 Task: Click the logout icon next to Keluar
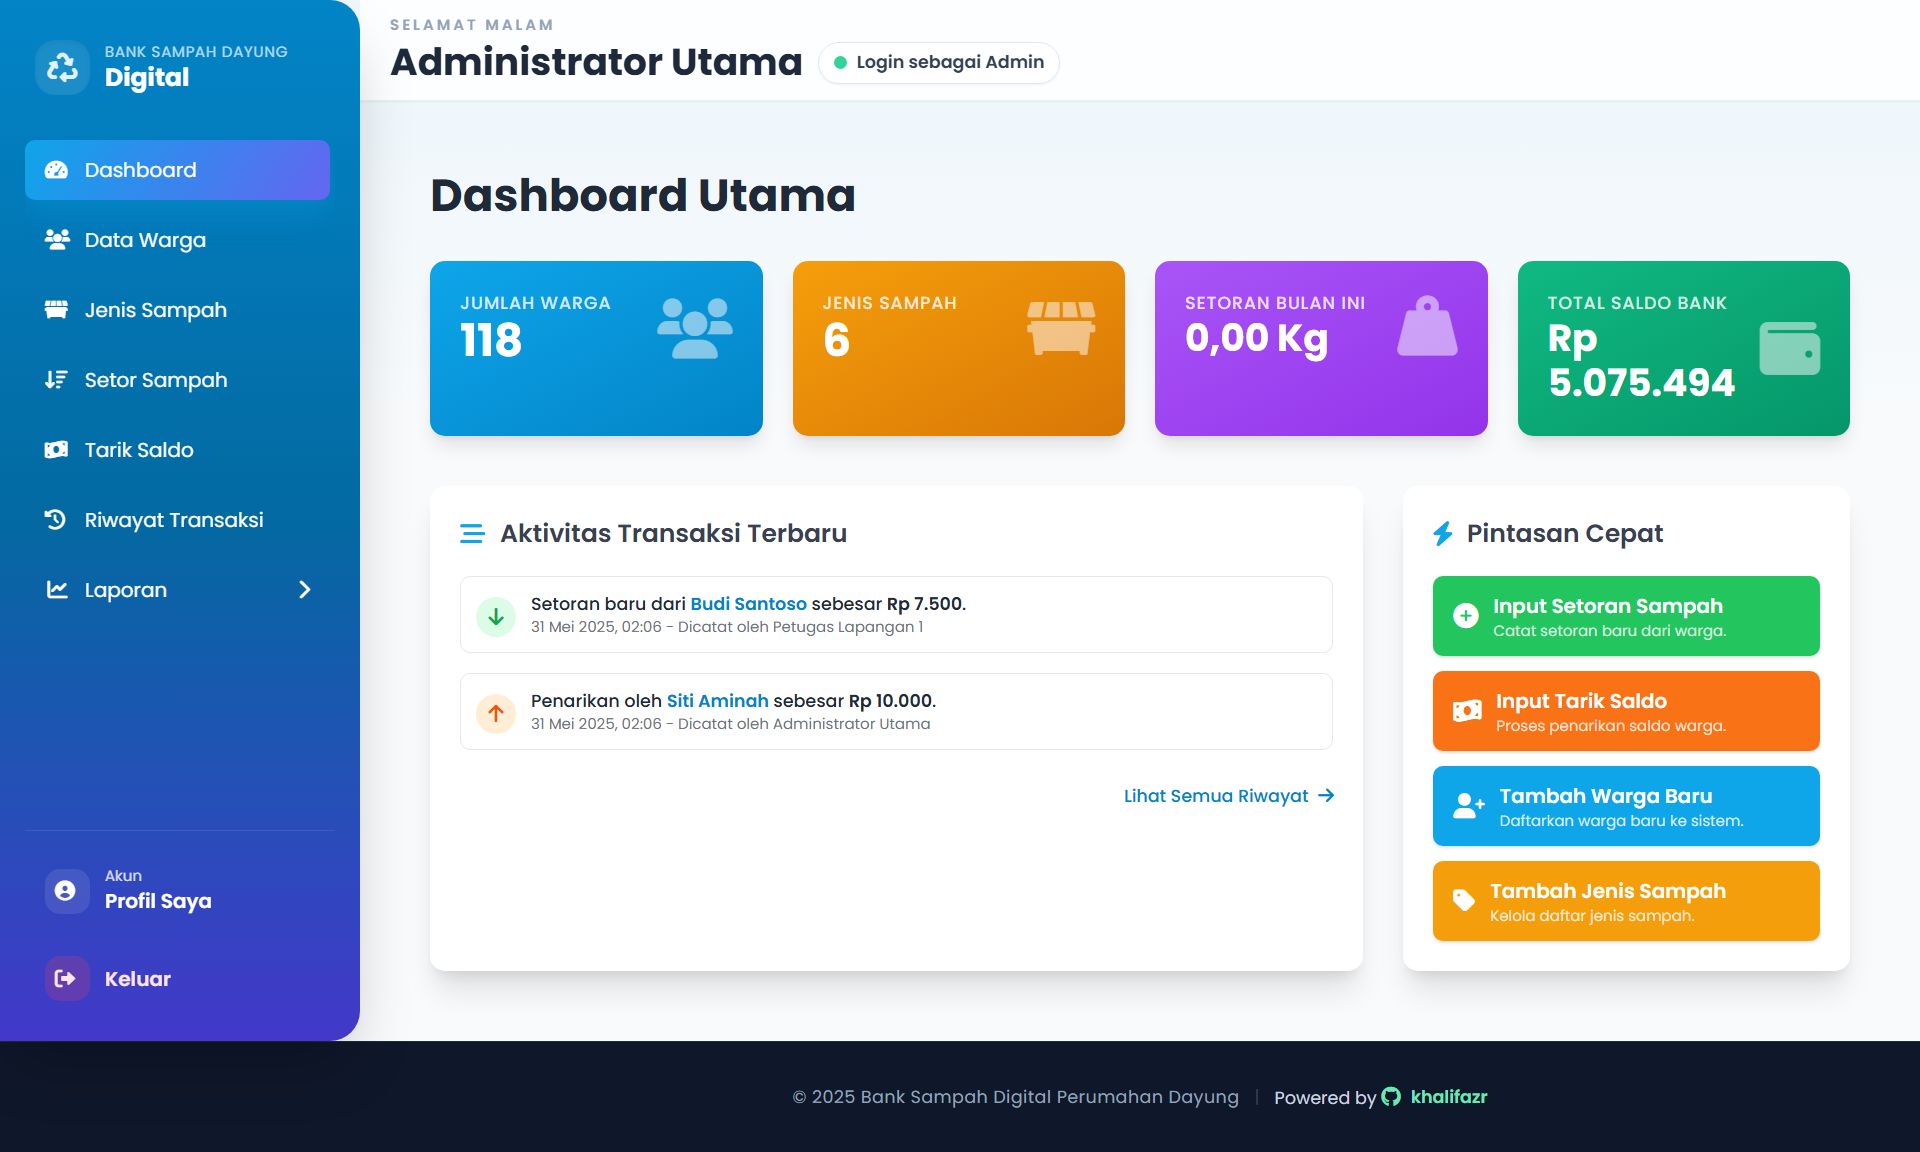66,978
